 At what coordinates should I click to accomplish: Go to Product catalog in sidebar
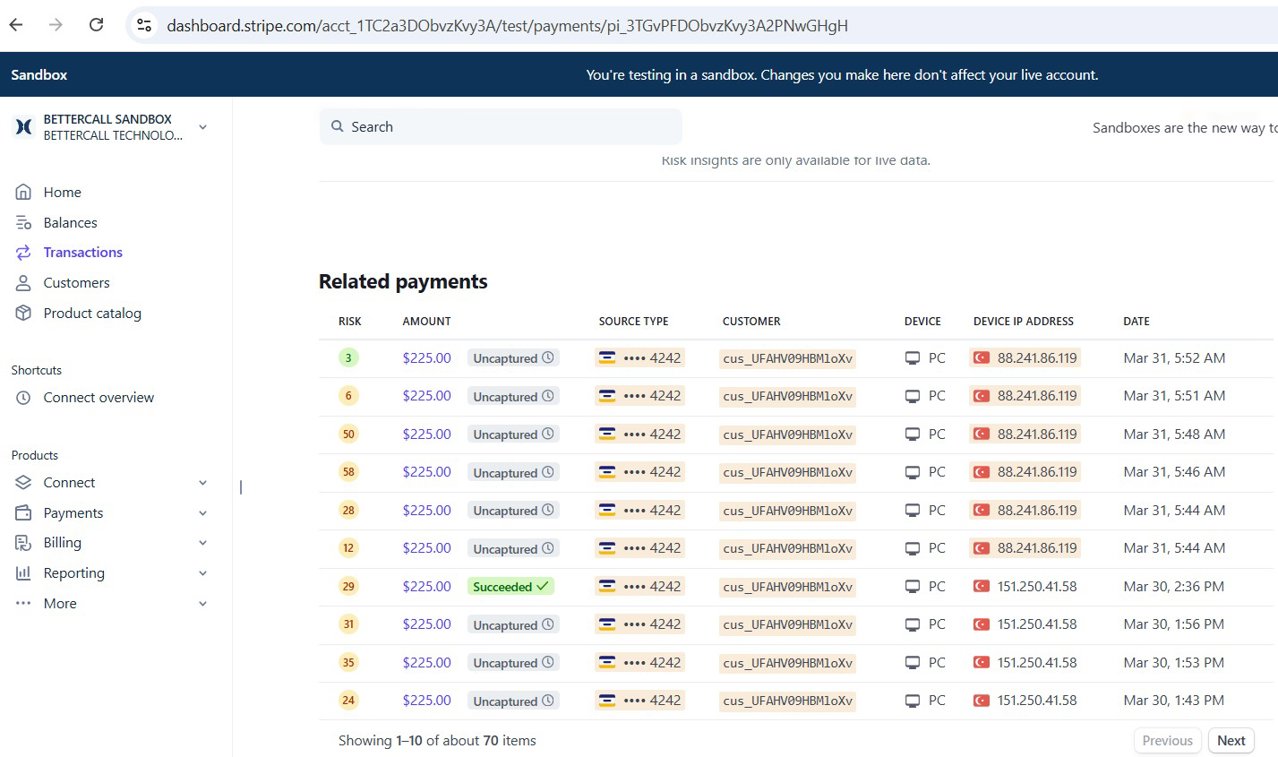tap(92, 314)
